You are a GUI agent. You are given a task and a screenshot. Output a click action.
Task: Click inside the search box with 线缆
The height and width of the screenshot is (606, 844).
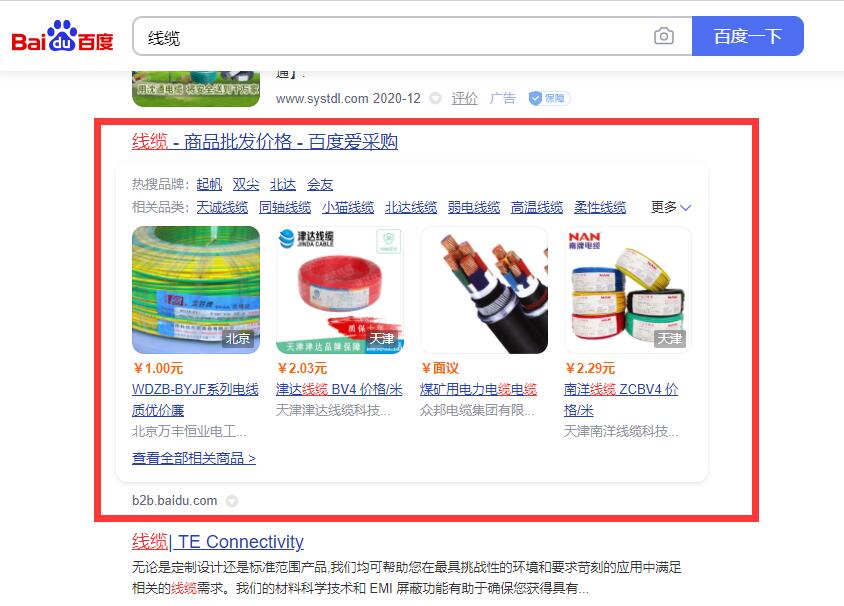coord(393,37)
